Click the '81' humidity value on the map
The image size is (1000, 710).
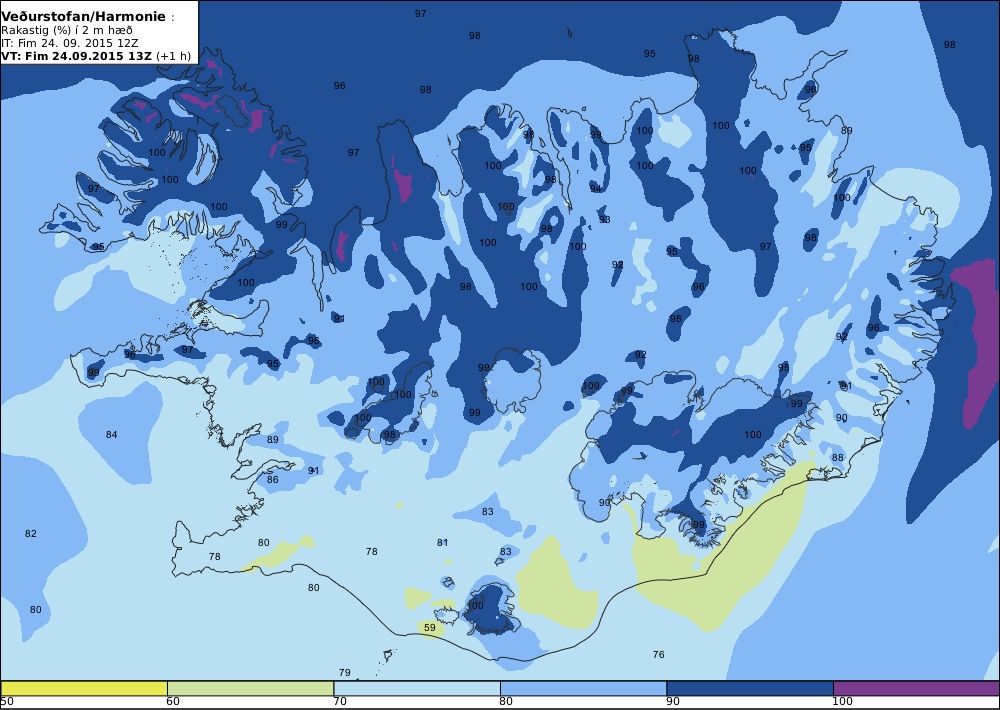pyautogui.click(x=443, y=542)
